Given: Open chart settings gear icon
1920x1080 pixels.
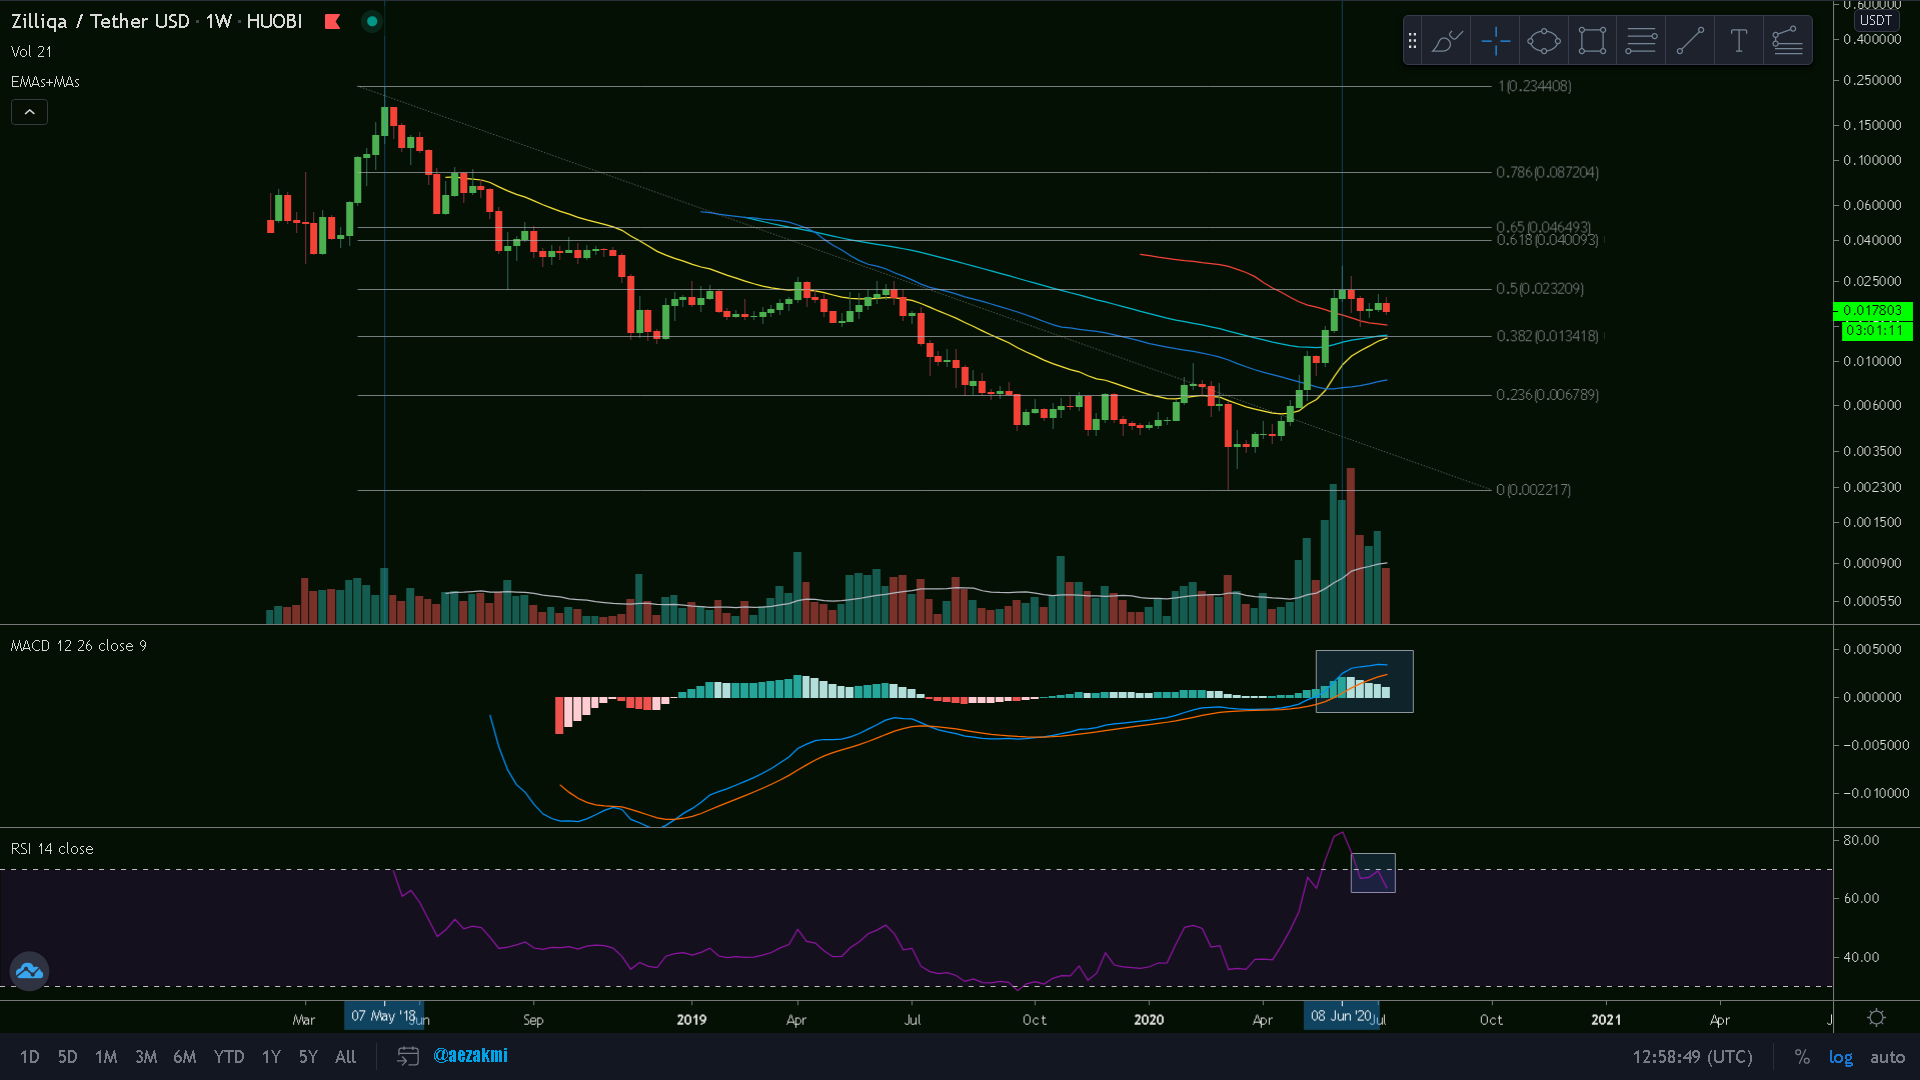Looking at the screenshot, I should click(x=1876, y=1018).
